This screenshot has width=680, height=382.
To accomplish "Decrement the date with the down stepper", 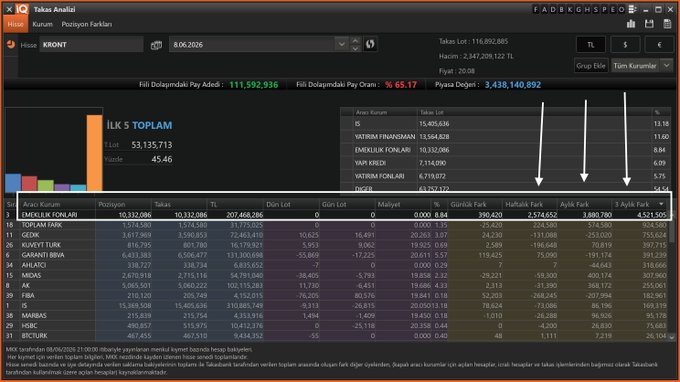I will [x=355, y=49].
